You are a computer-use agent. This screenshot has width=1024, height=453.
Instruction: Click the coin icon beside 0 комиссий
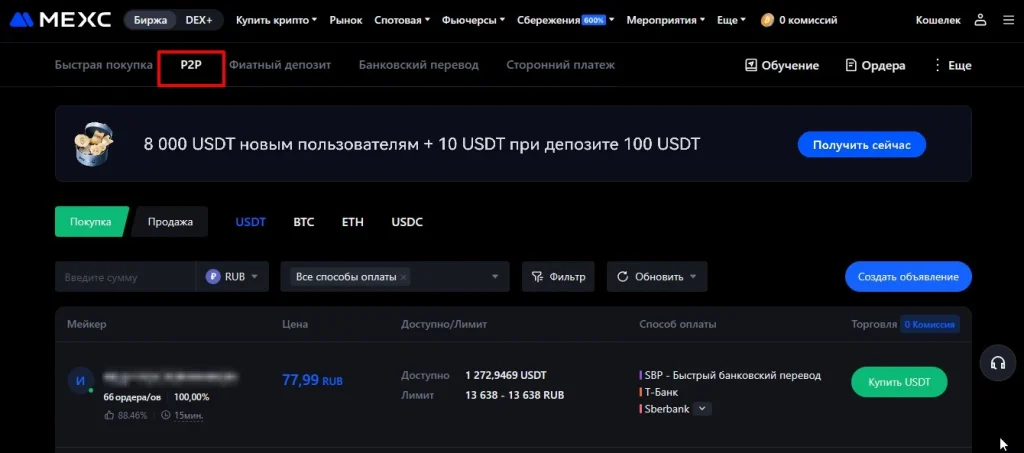coord(767,20)
